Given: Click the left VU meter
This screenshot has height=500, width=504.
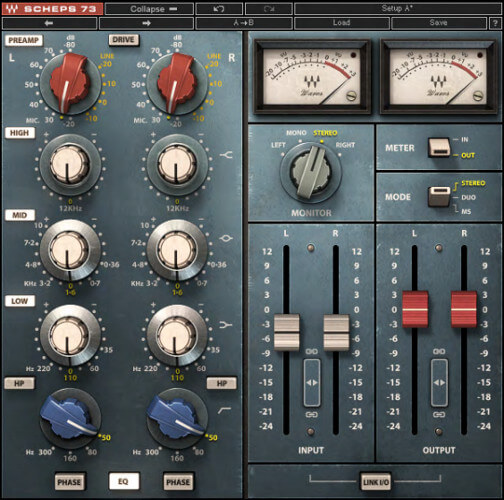Looking at the screenshot, I should tap(312, 77).
